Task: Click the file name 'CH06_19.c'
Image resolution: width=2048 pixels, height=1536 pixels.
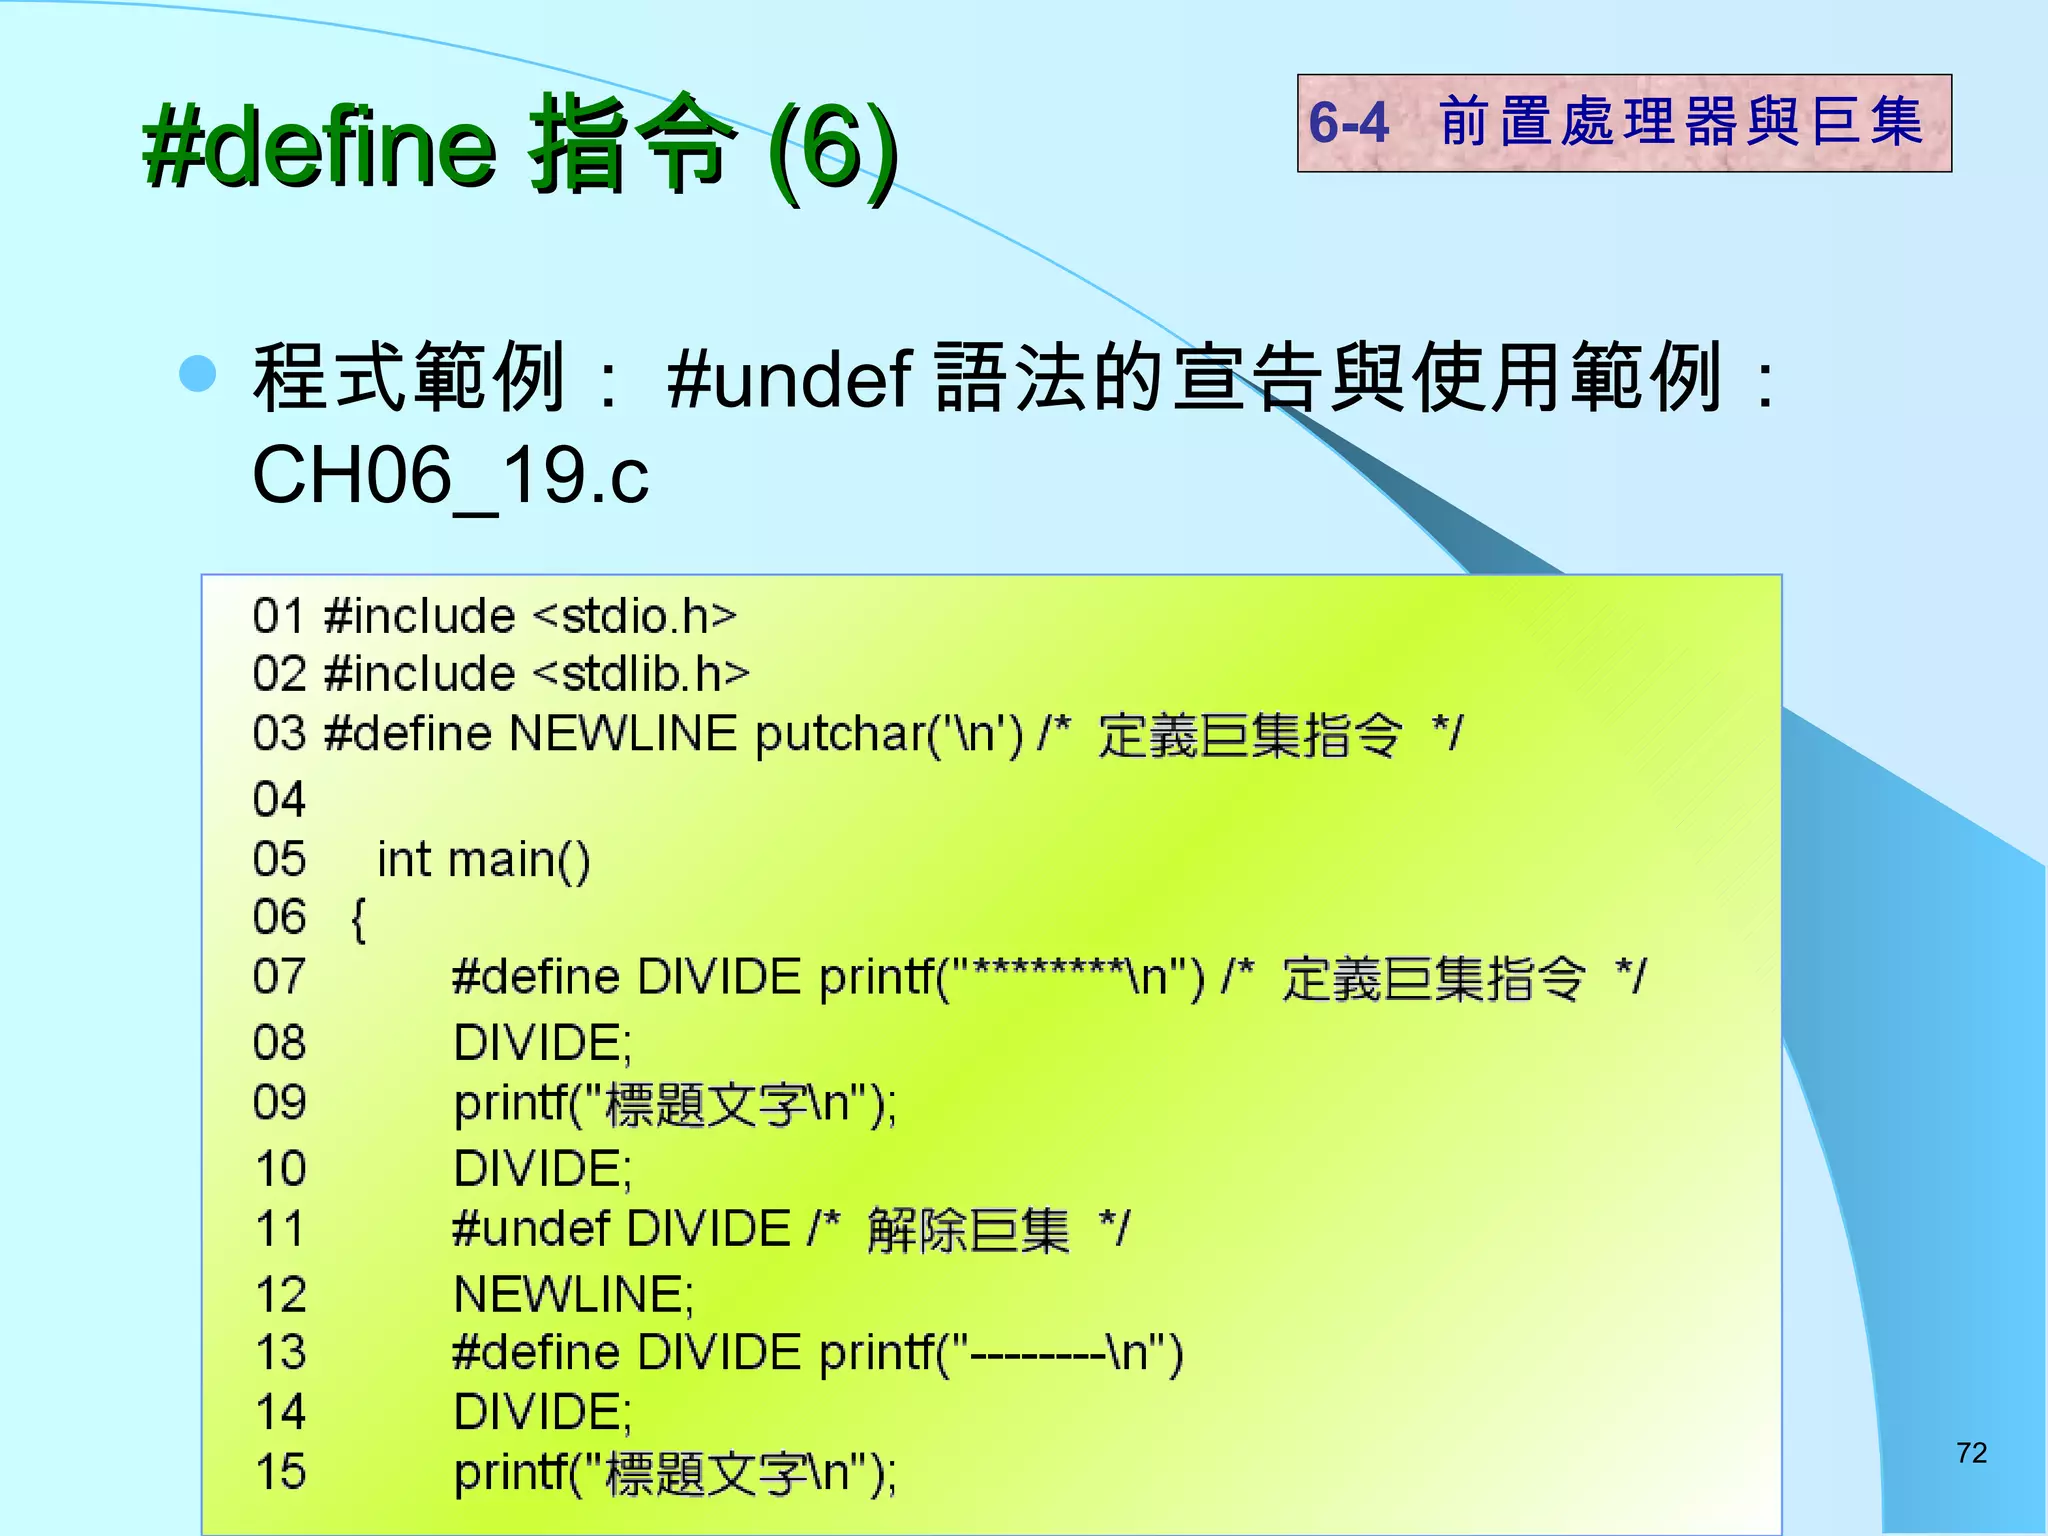Action: pyautogui.click(x=450, y=474)
